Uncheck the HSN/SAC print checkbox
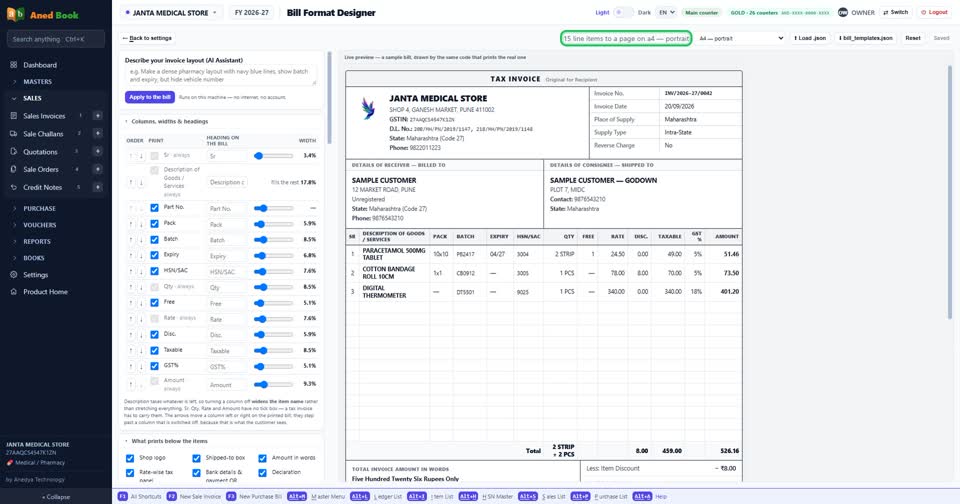 coord(154,271)
